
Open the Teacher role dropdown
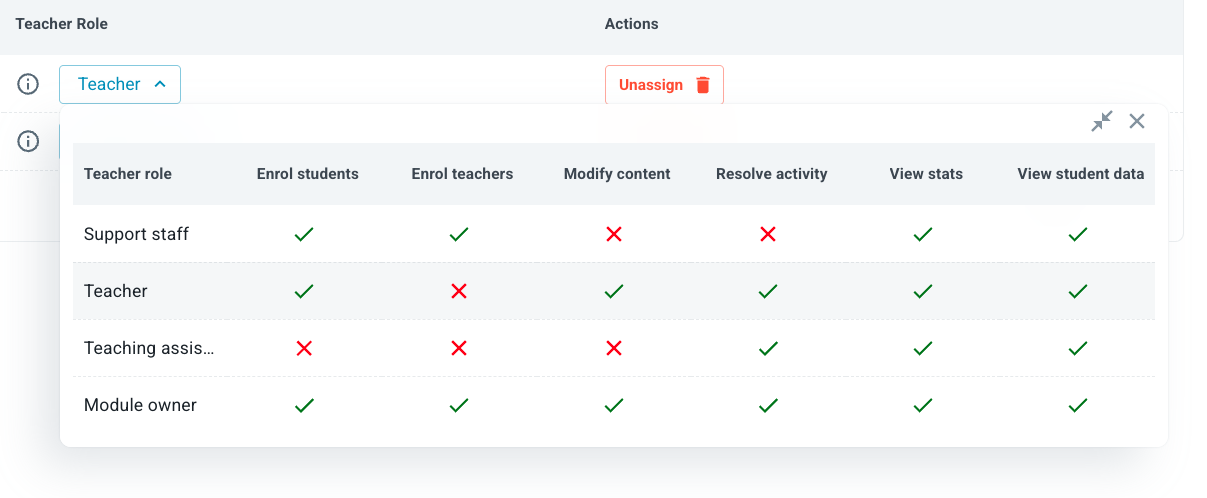(119, 84)
